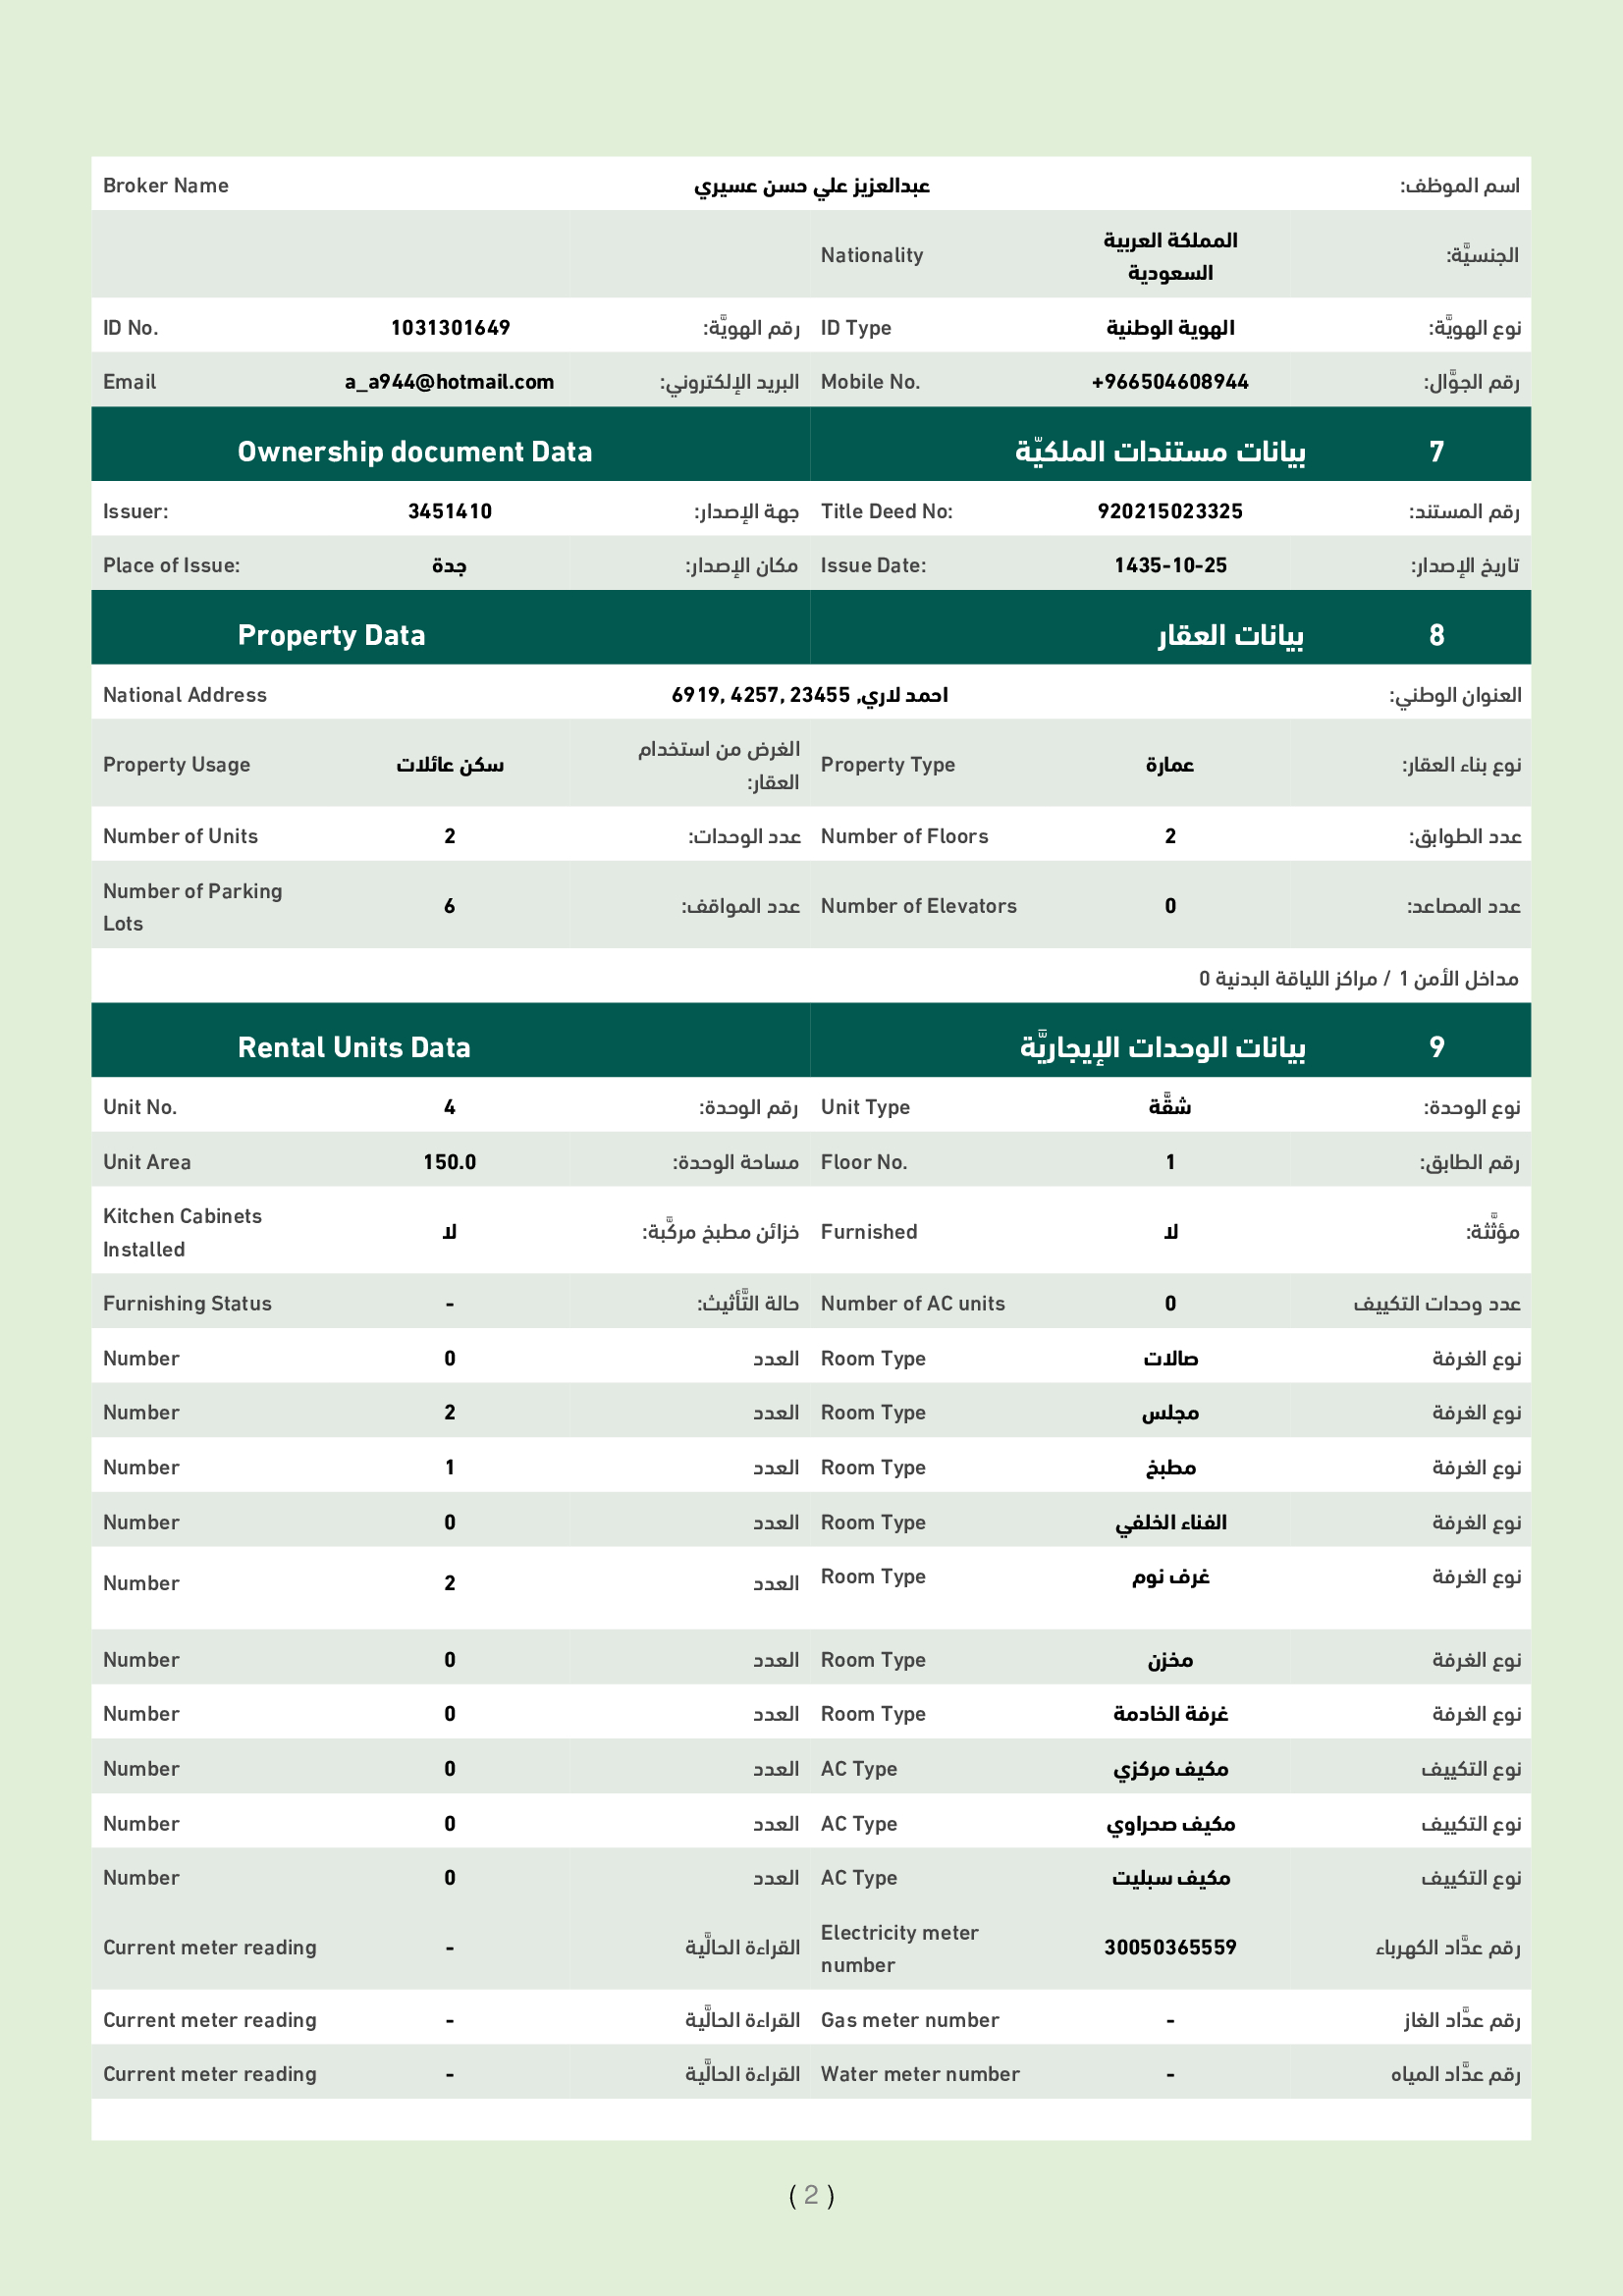Viewport: 1623px width, 2296px height.
Task: Select the Title Deed number 920215023325
Action: tap(1169, 511)
